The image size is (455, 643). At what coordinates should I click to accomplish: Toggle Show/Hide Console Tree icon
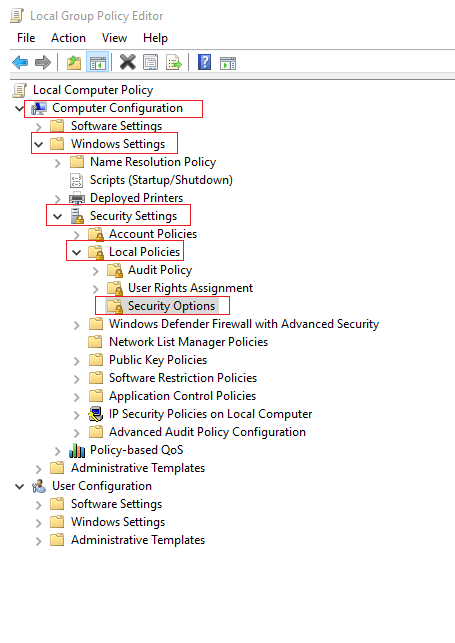[98, 63]
